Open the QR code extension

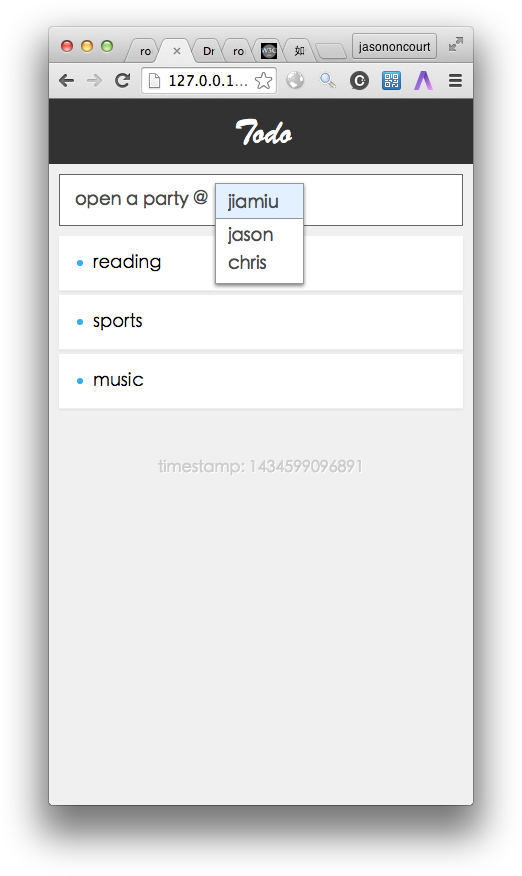click(391, 81)
